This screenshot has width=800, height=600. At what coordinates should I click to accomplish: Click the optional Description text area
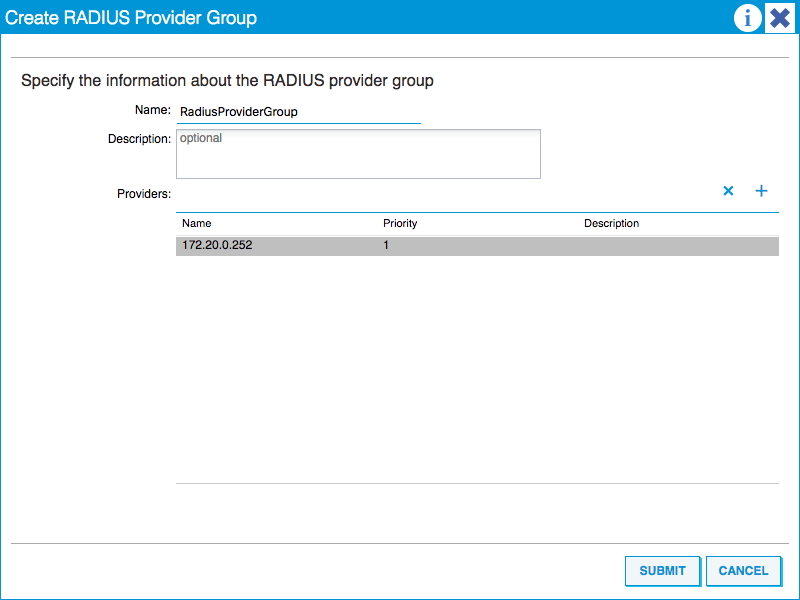(358, 154)
